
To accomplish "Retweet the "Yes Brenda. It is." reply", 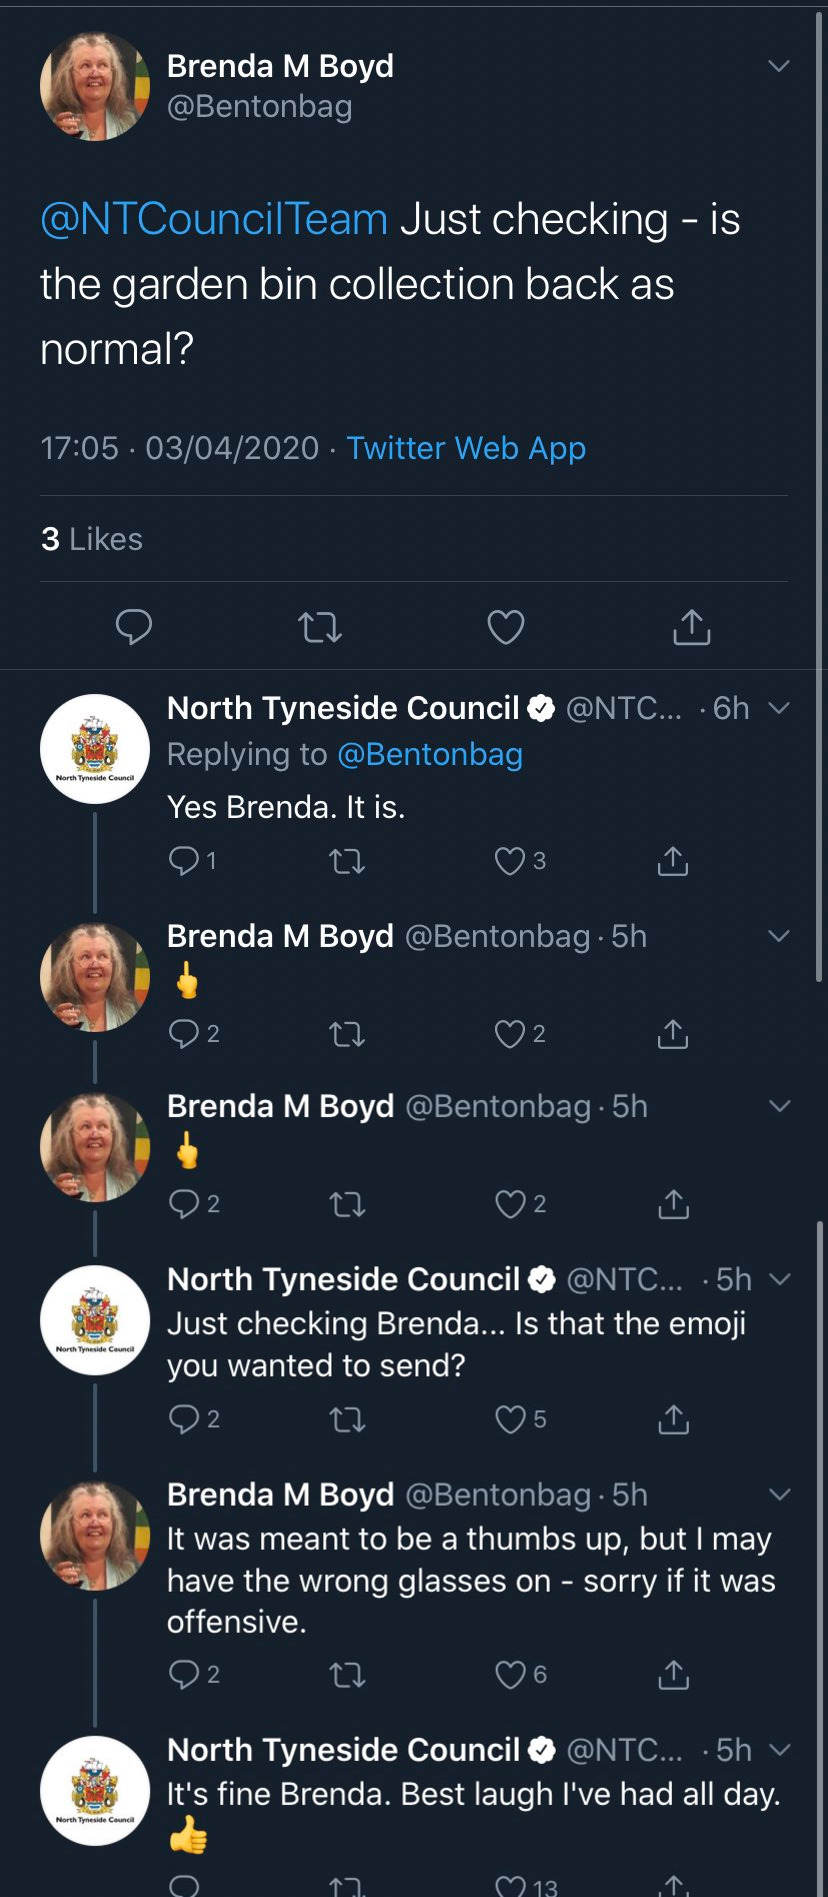I will (347, 861).
